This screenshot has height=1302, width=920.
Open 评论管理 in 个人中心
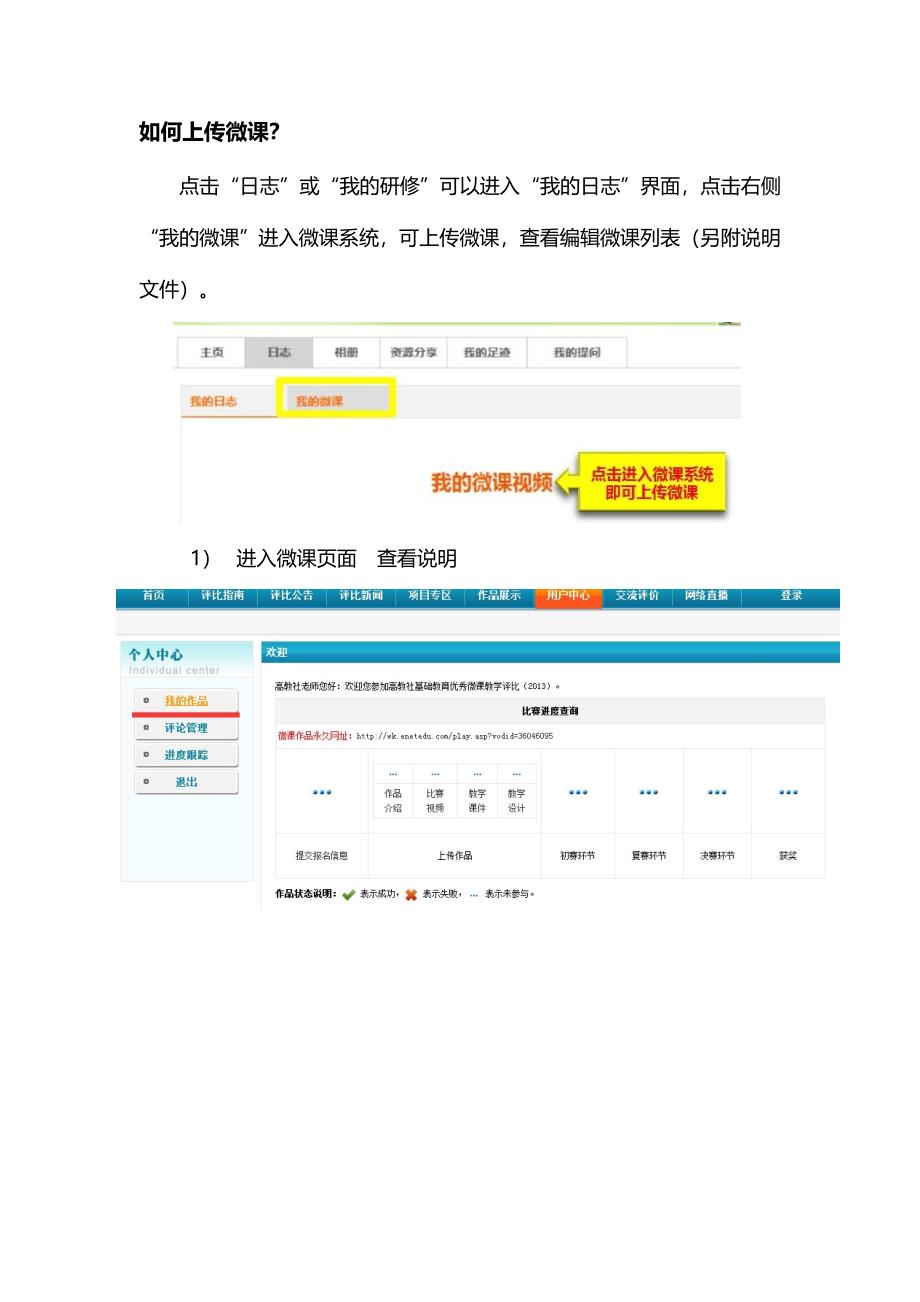pyautogui.click(x=186, y=728)
